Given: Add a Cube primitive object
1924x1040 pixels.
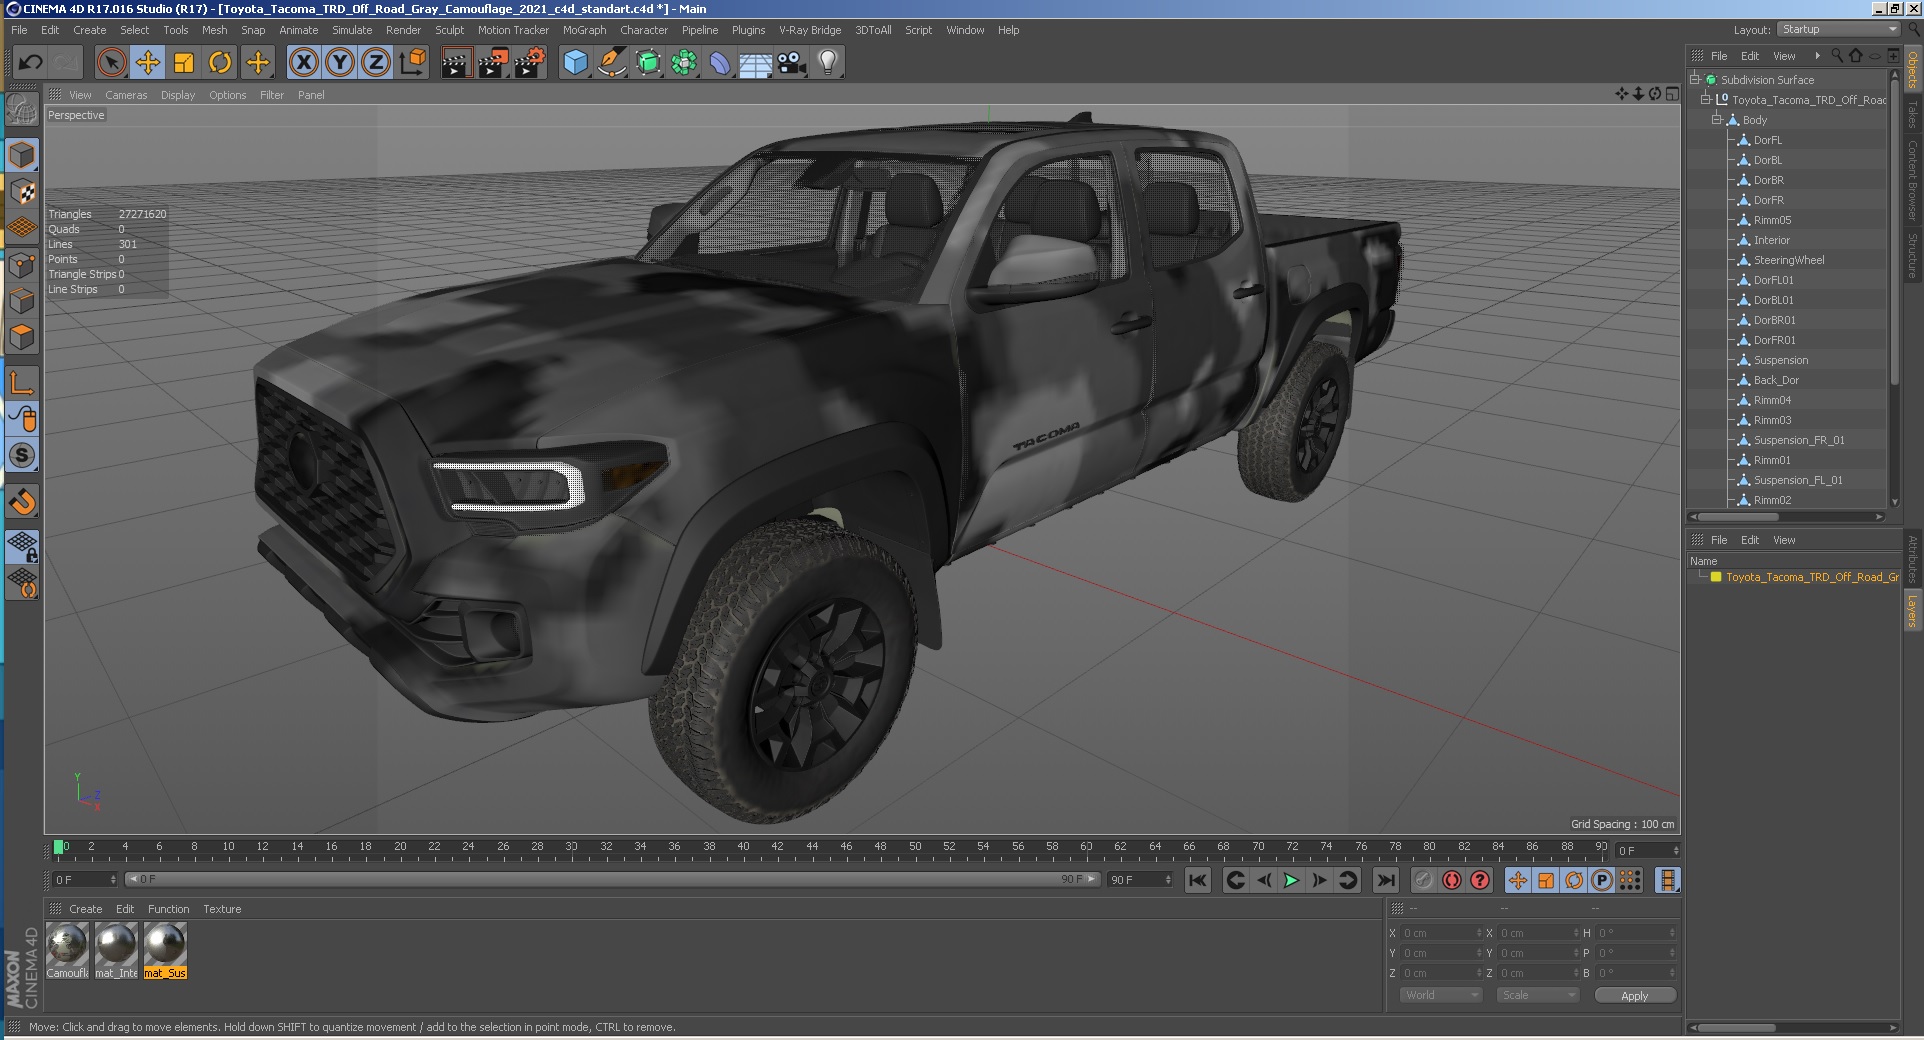Looking at the screenshot, I should tap(576, 63).
